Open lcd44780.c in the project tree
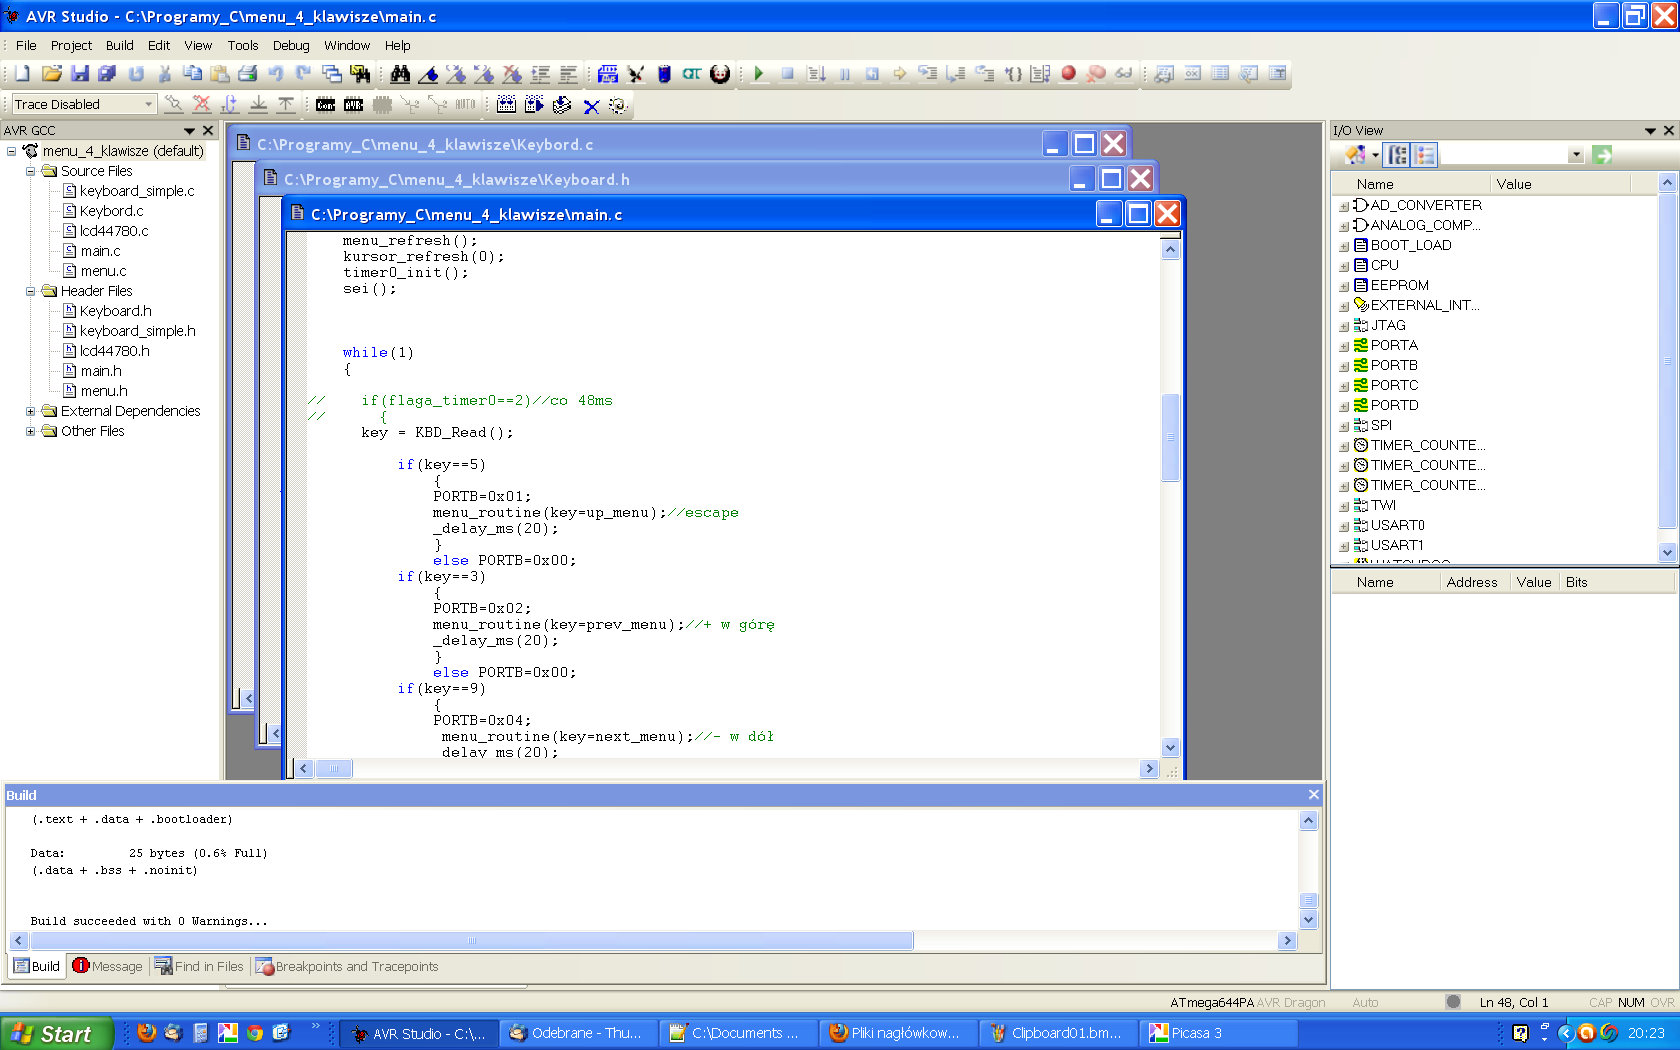This screenshot has width=1680, height=1050. 113,231
